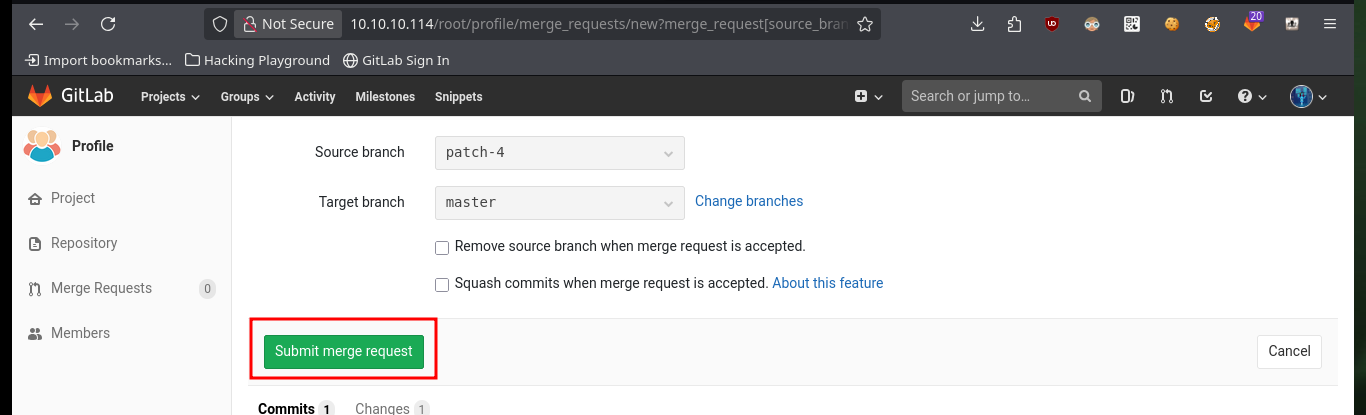Open the Projects menu dropdown
Screen dimensions: 1366x415
pyautogui.click(x=170, y=97)
